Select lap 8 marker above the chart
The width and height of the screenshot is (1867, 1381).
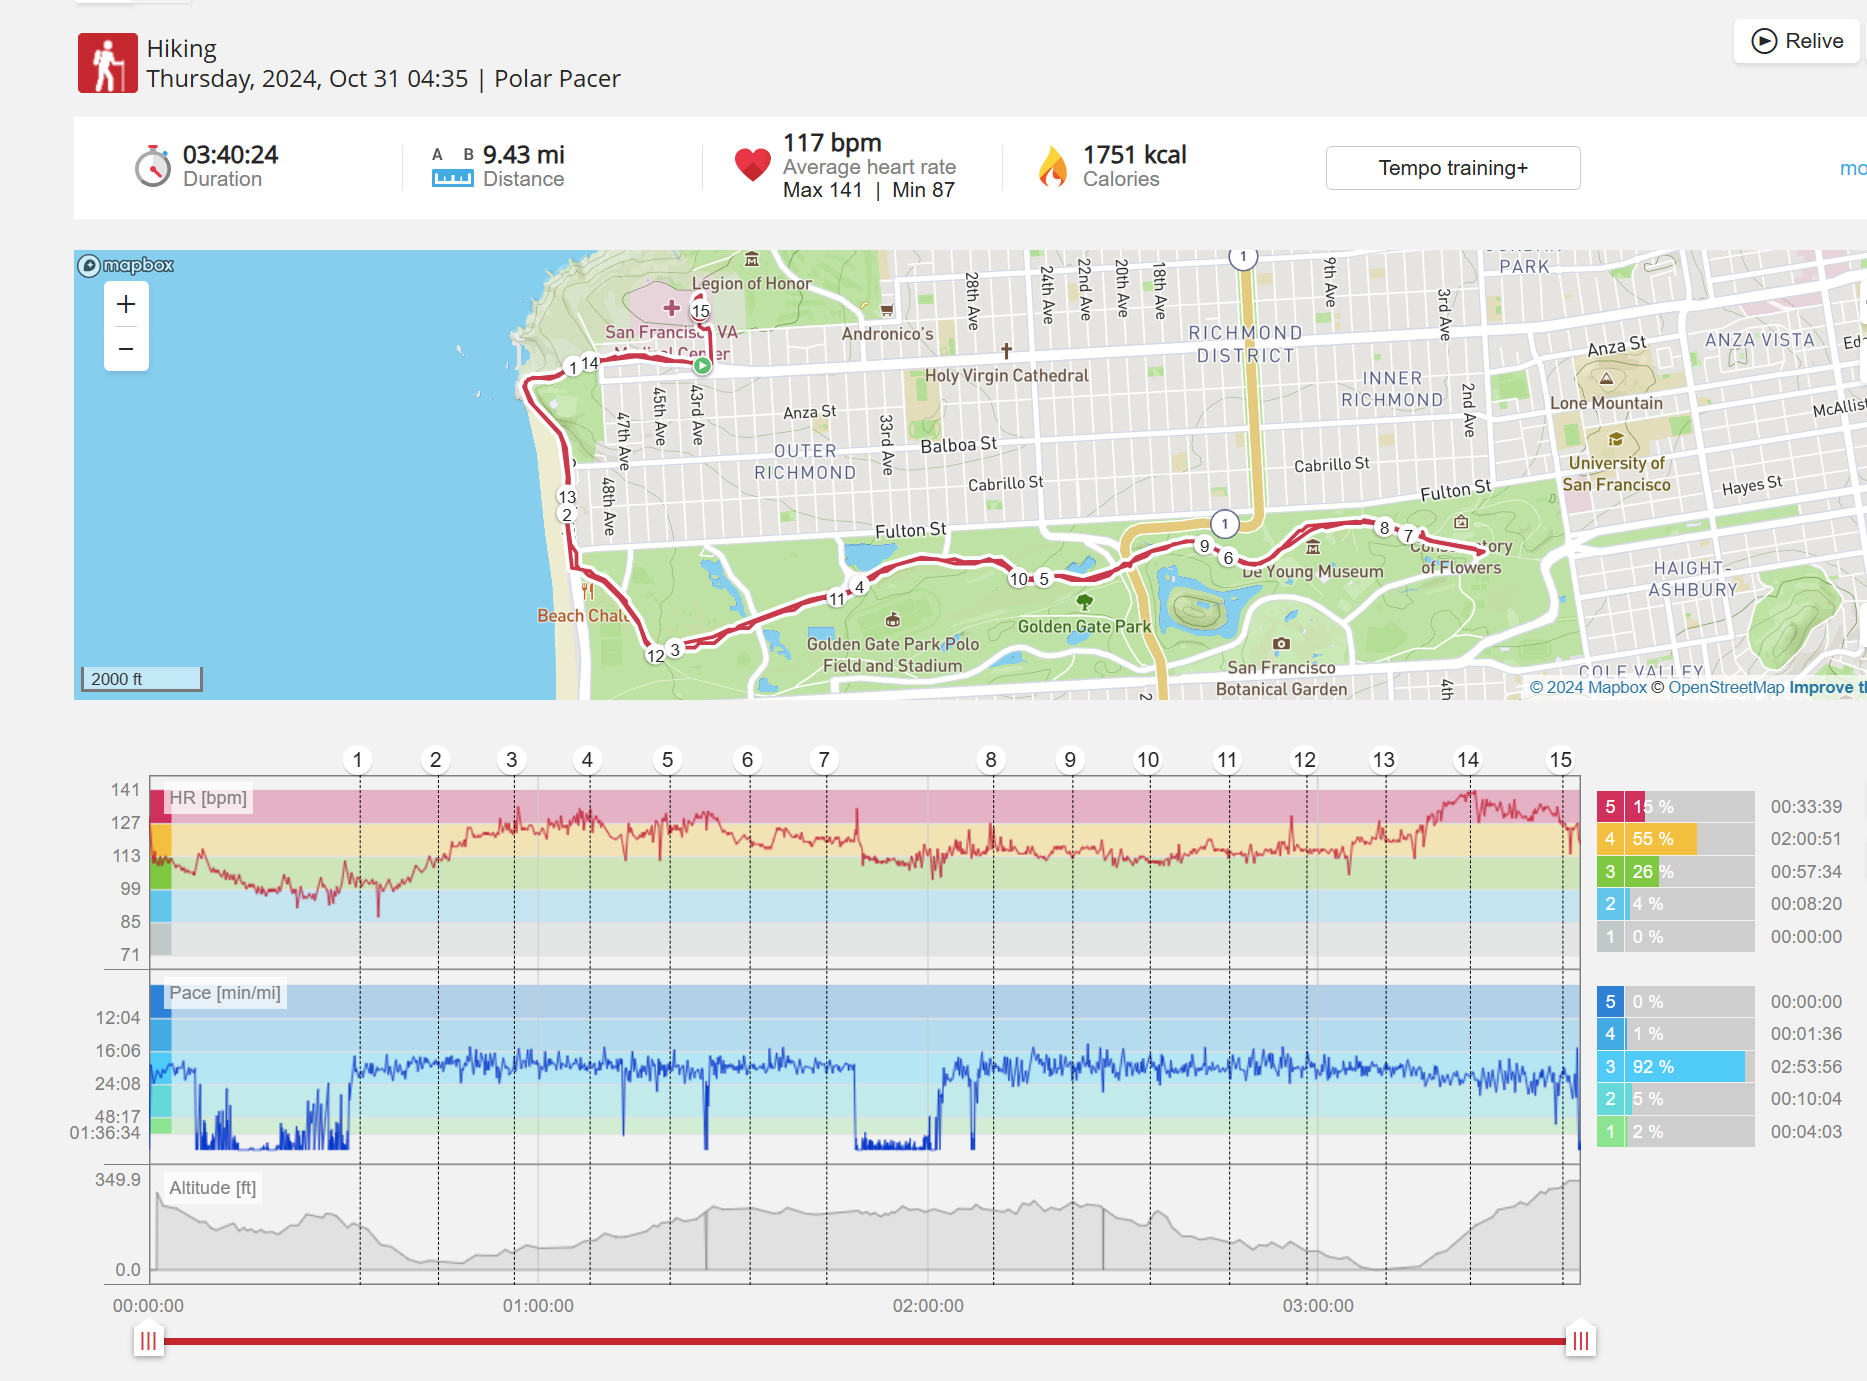click(x=991, y=760)
